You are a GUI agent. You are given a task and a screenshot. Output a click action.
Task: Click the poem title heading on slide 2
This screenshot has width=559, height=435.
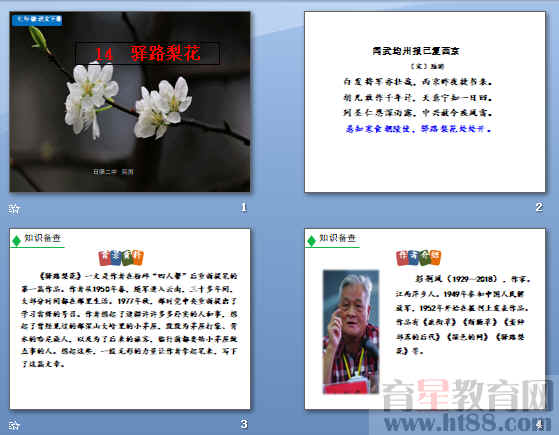[416, 51]
